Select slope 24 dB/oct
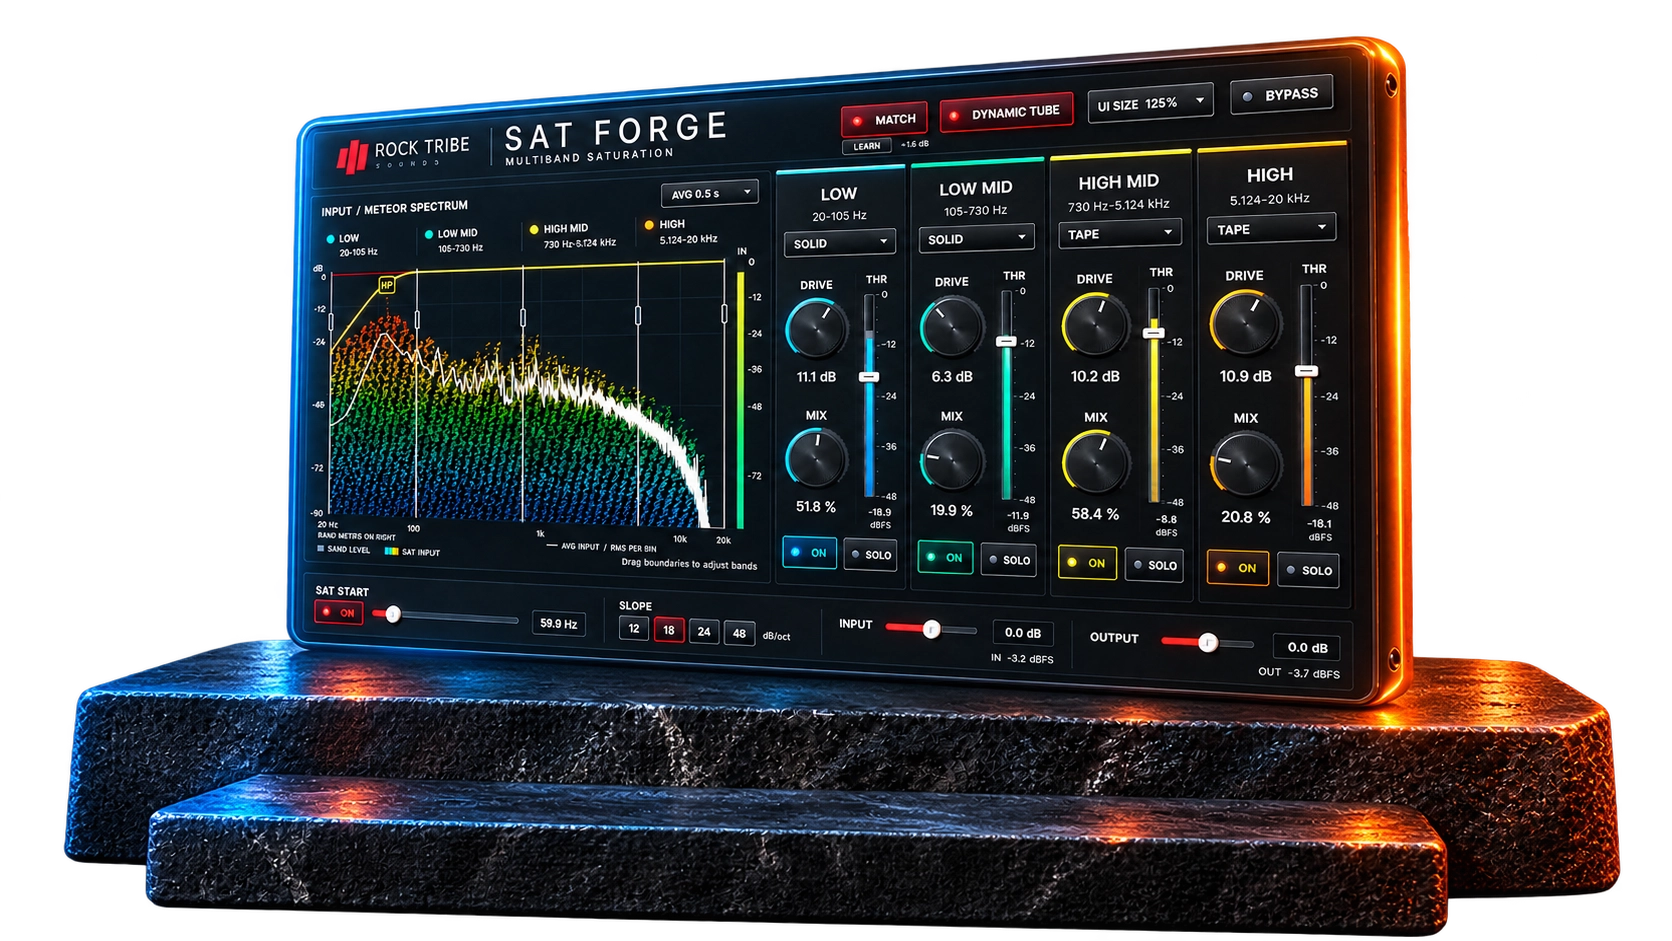 click(x=704, y=632)
